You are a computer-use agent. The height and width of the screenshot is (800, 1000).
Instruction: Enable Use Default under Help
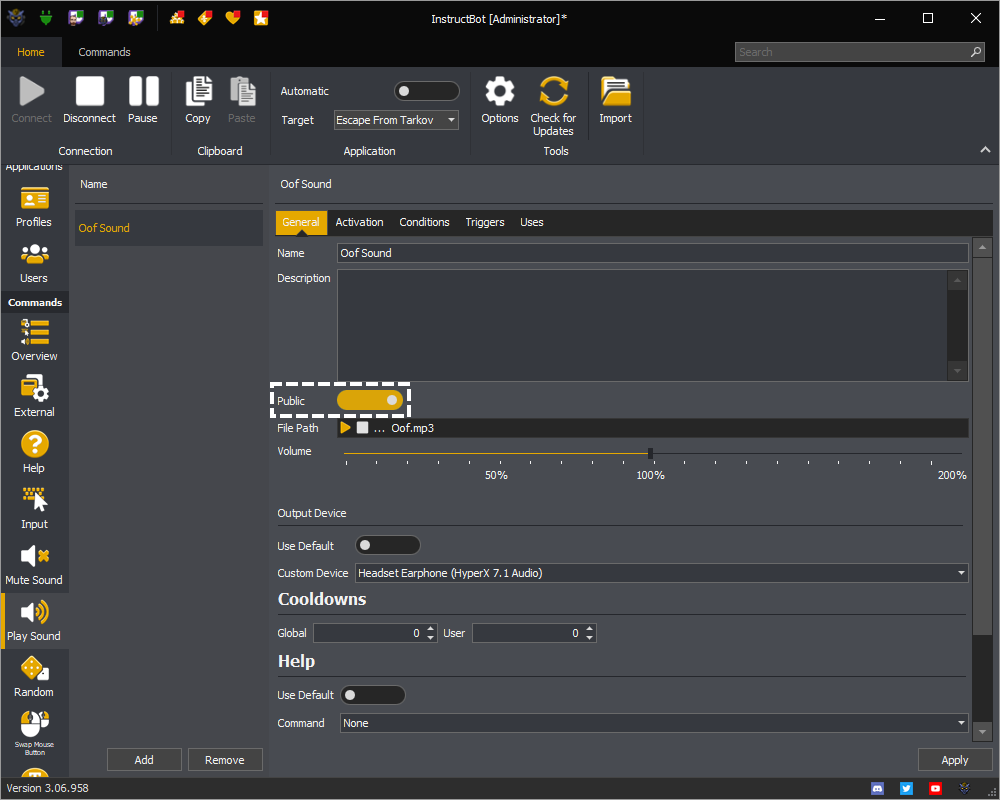(x=372, y=695)
